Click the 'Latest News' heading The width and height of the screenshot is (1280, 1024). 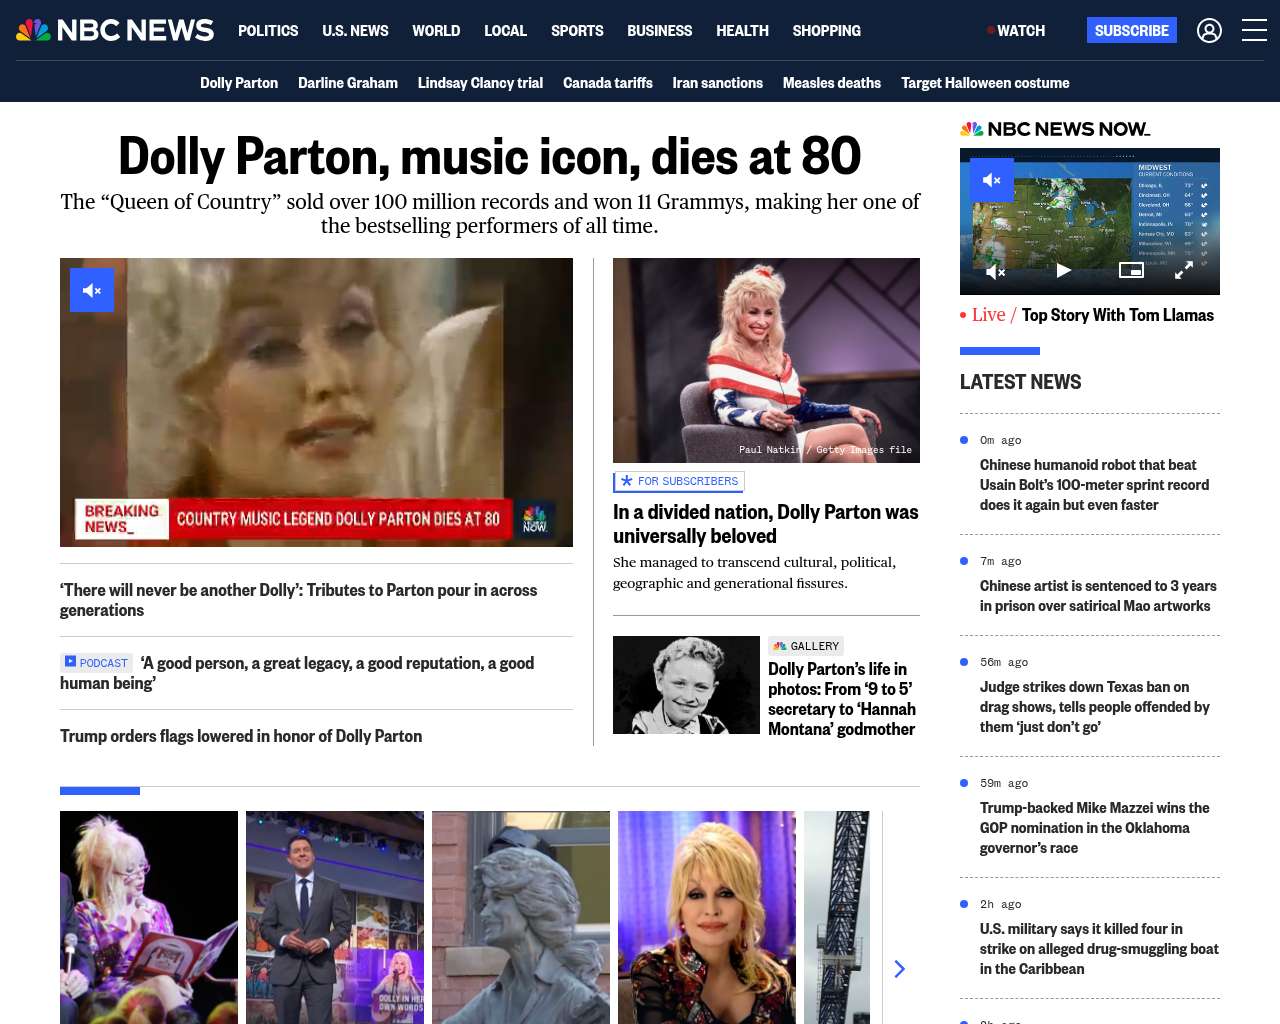point(1020,382)
